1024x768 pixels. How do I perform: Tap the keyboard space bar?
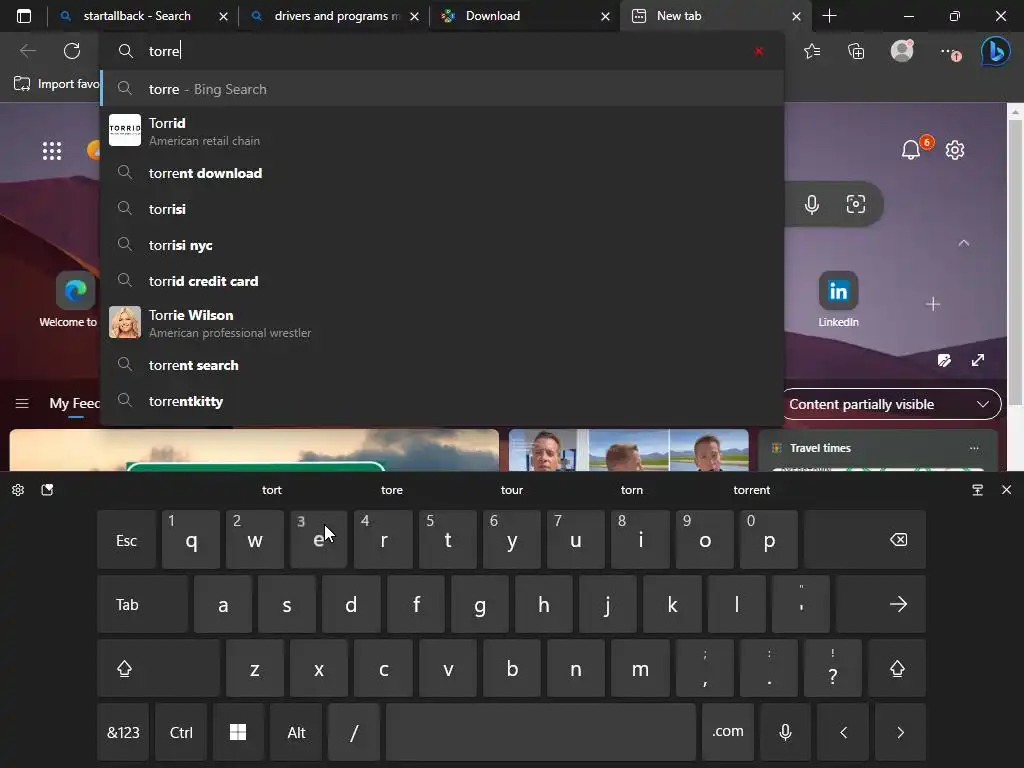(x=541, y=732)
